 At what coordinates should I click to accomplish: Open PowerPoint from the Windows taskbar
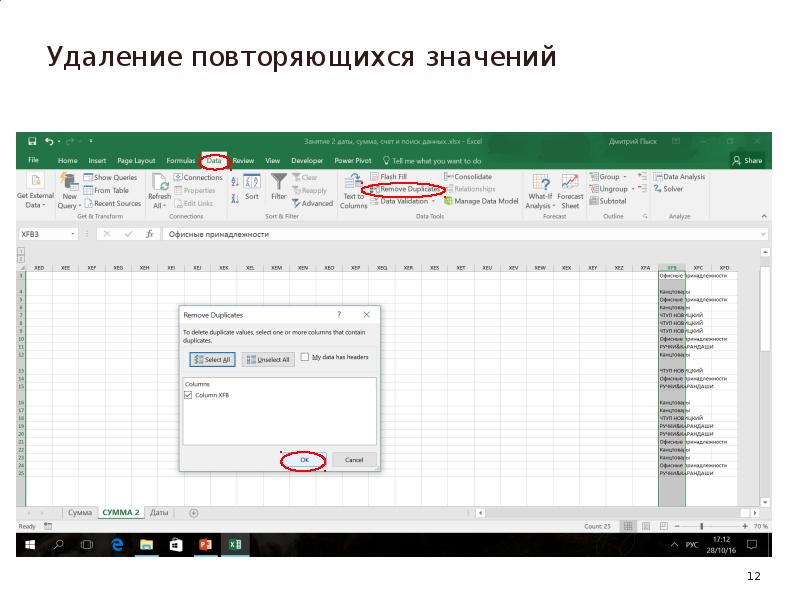206,545
